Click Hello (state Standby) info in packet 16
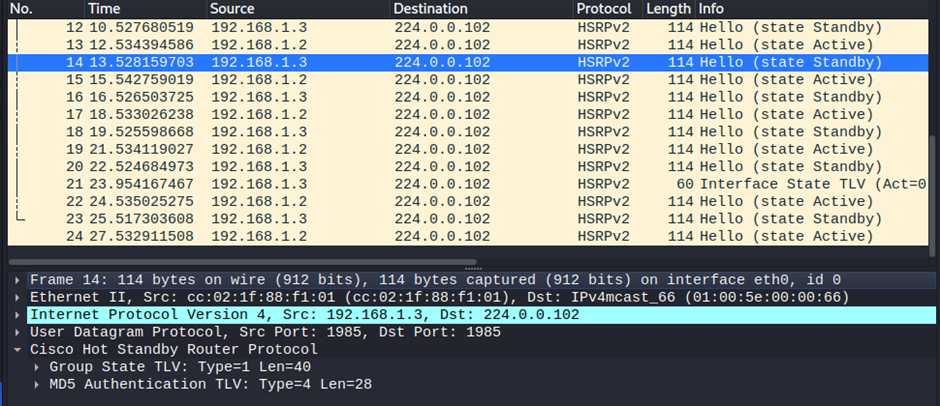 tap(791, 97)
